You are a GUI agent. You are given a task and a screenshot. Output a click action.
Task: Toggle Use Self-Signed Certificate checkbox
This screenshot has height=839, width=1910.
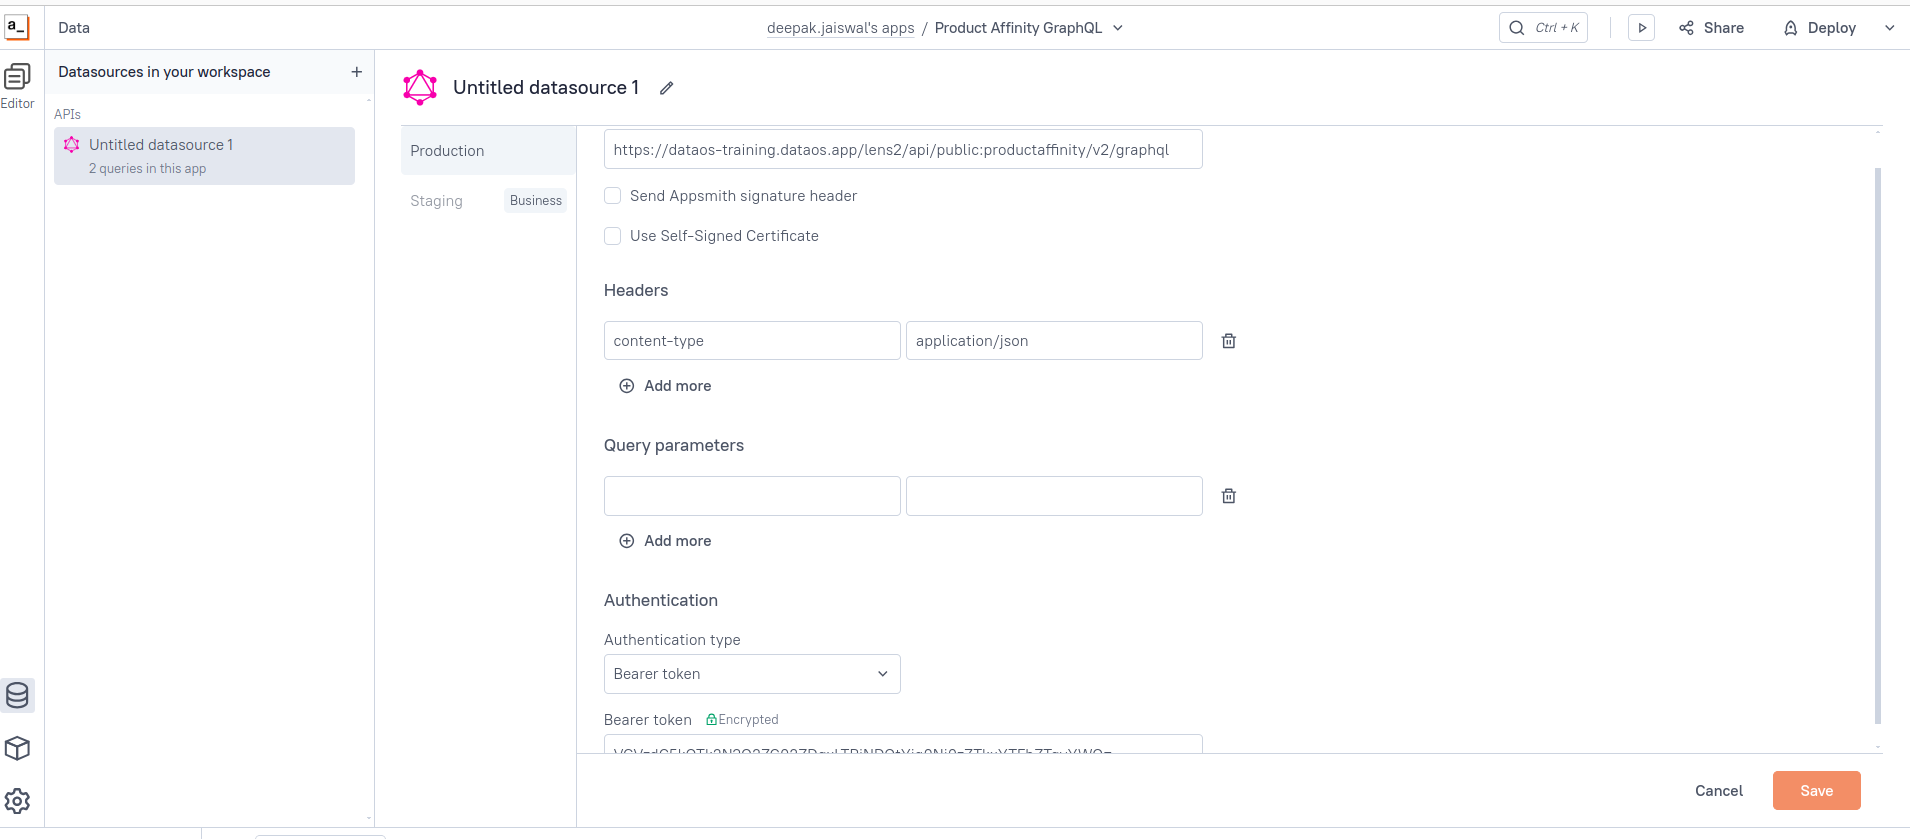(x=613, y=236)
